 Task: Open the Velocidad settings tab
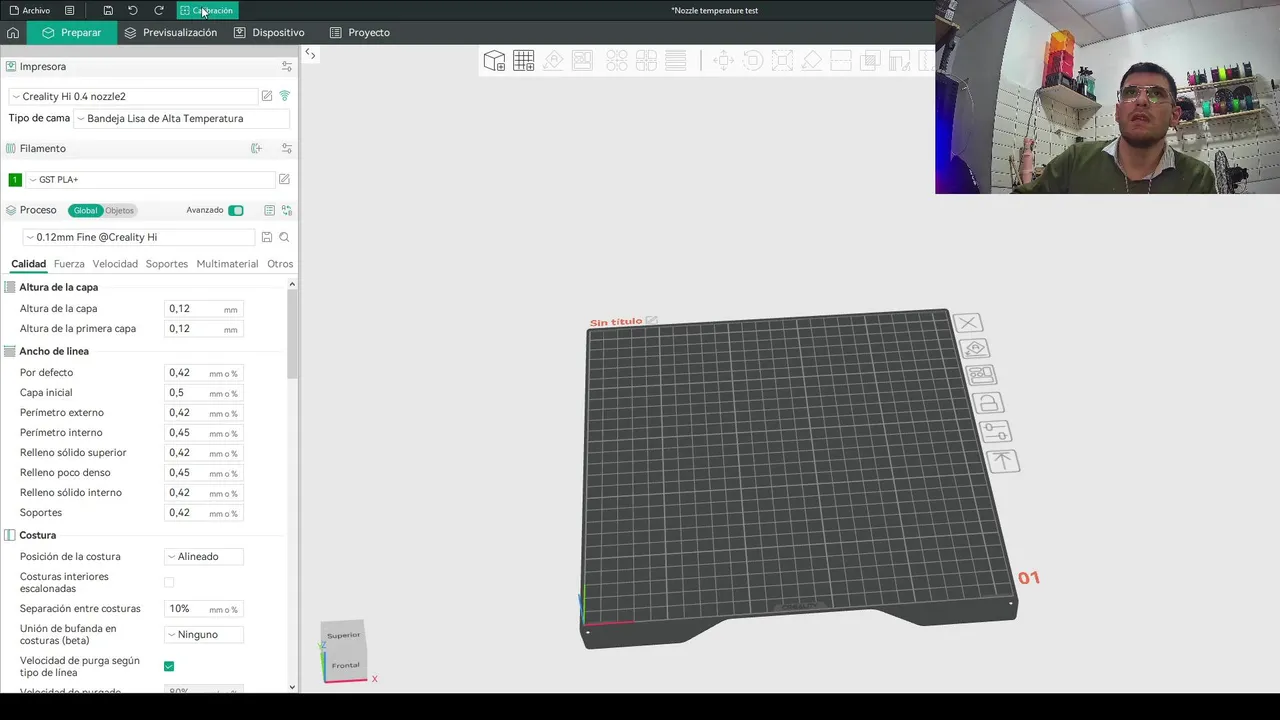pyautogui.click(x=115, y=264)
